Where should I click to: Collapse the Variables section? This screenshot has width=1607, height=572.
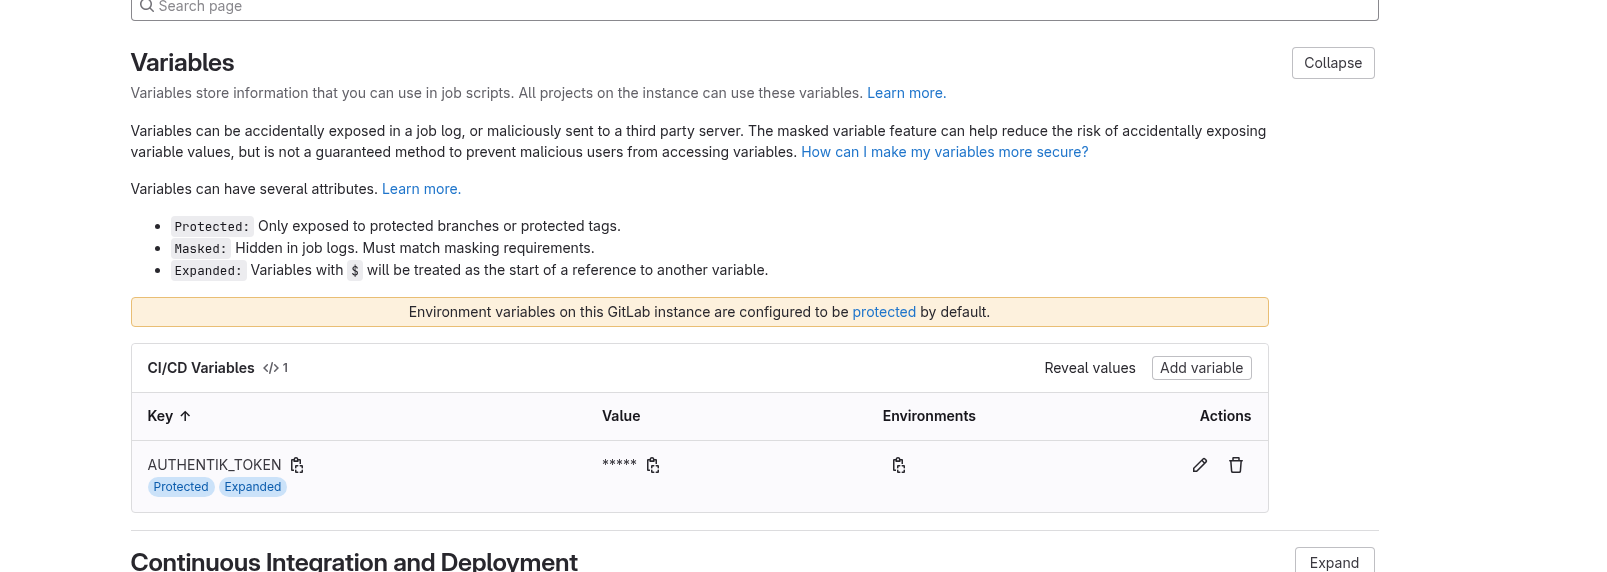tap(1333, 63)
